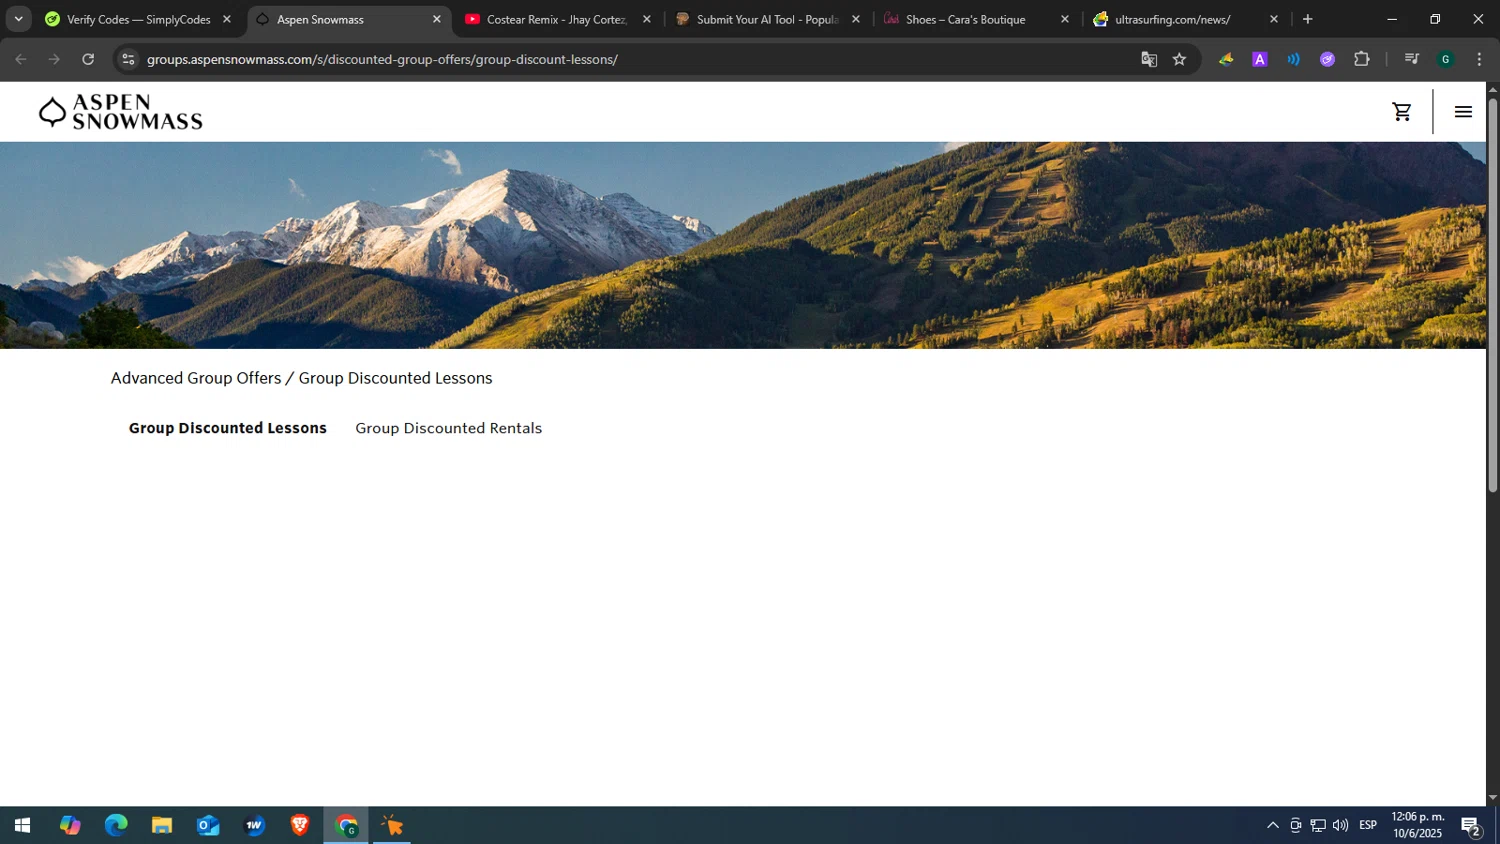Select the Group Discounted Rentals tab

coord(449,428)
